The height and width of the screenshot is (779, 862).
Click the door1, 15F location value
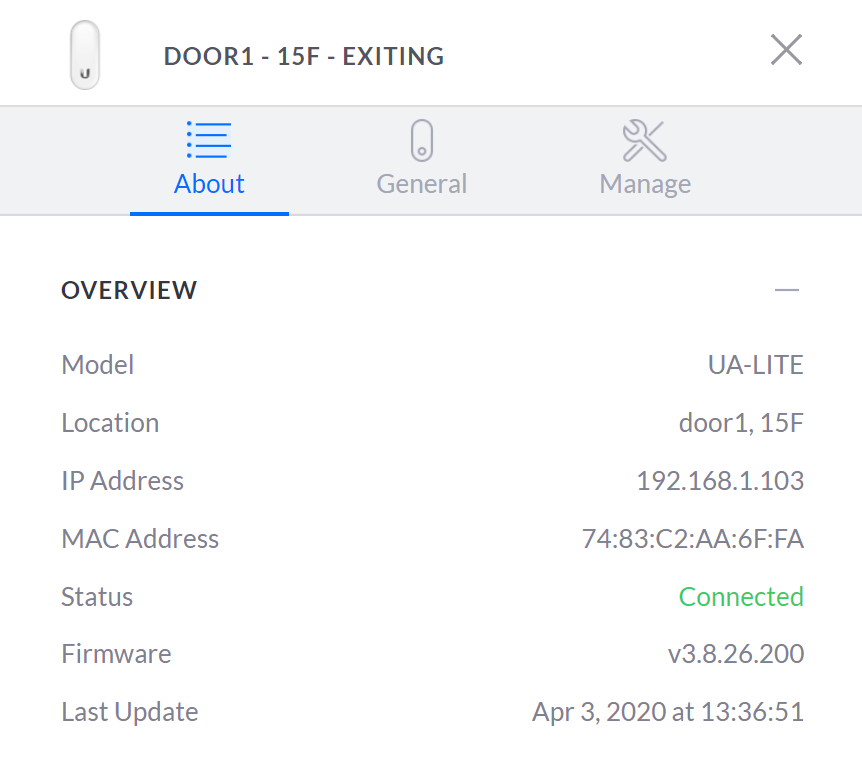[741, 423]
